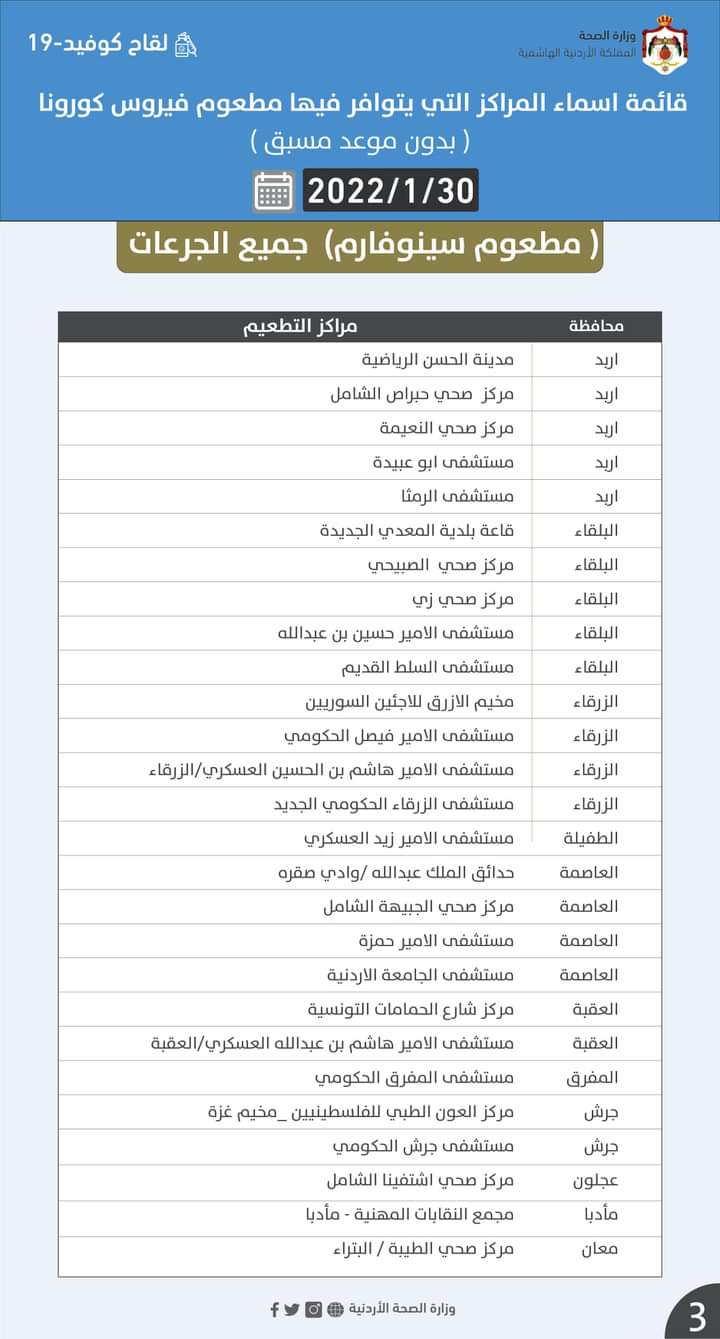
Task: Click the vaccine syringe icon at top
Action: click(x=186, y=45)
